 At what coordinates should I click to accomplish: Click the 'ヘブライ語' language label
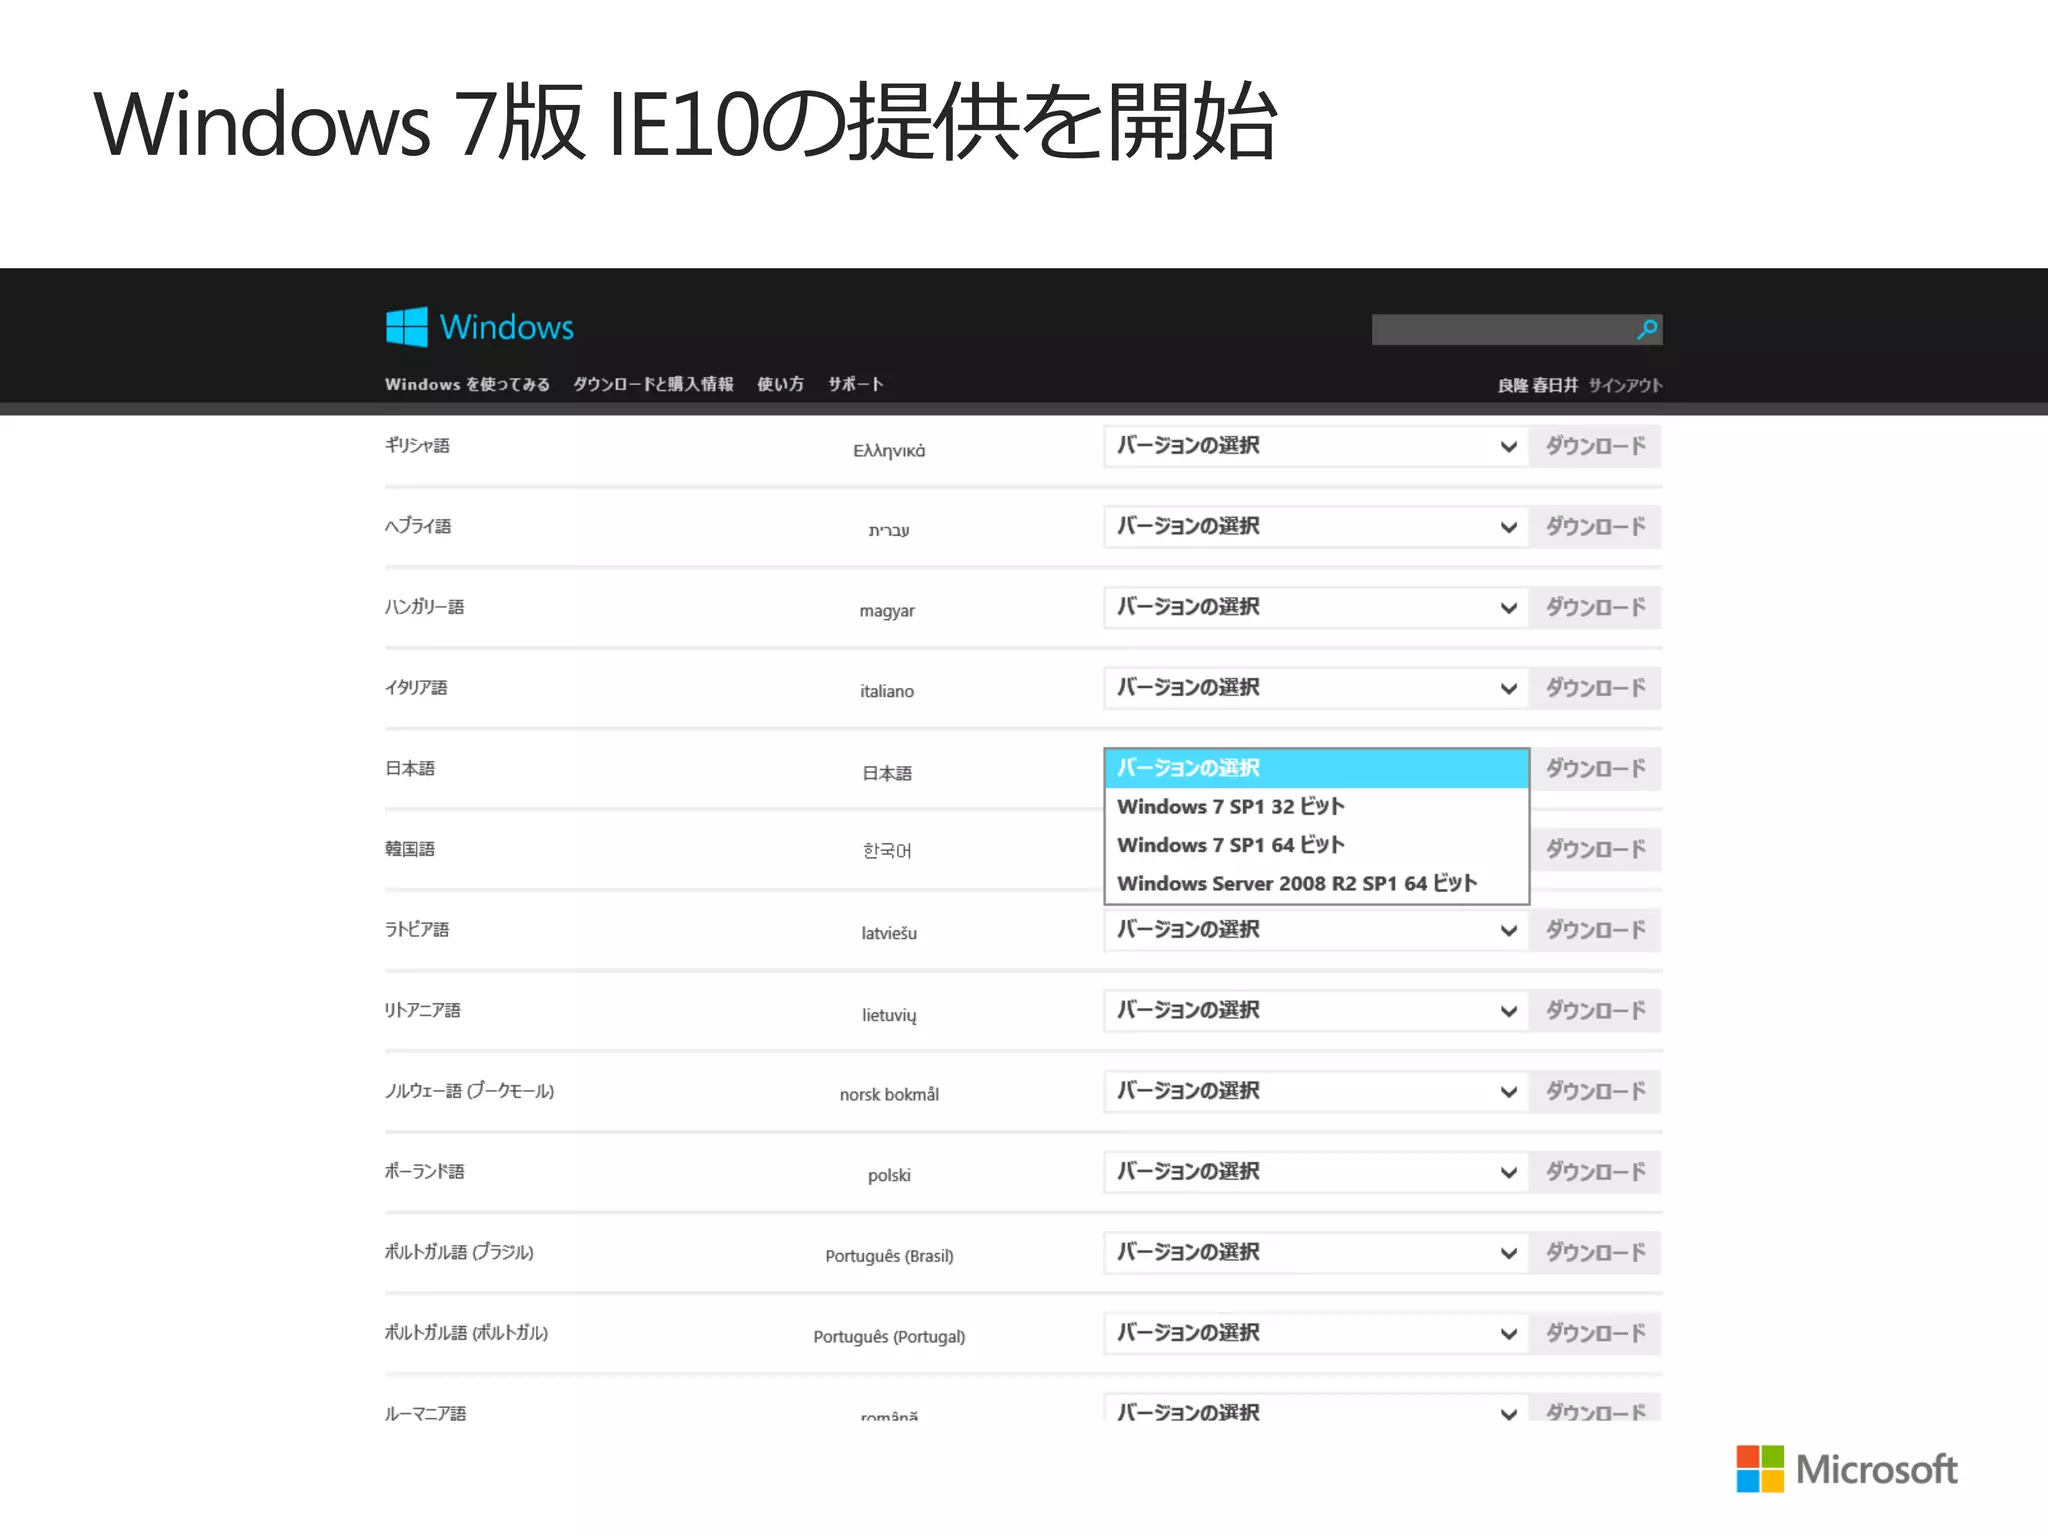418,526
